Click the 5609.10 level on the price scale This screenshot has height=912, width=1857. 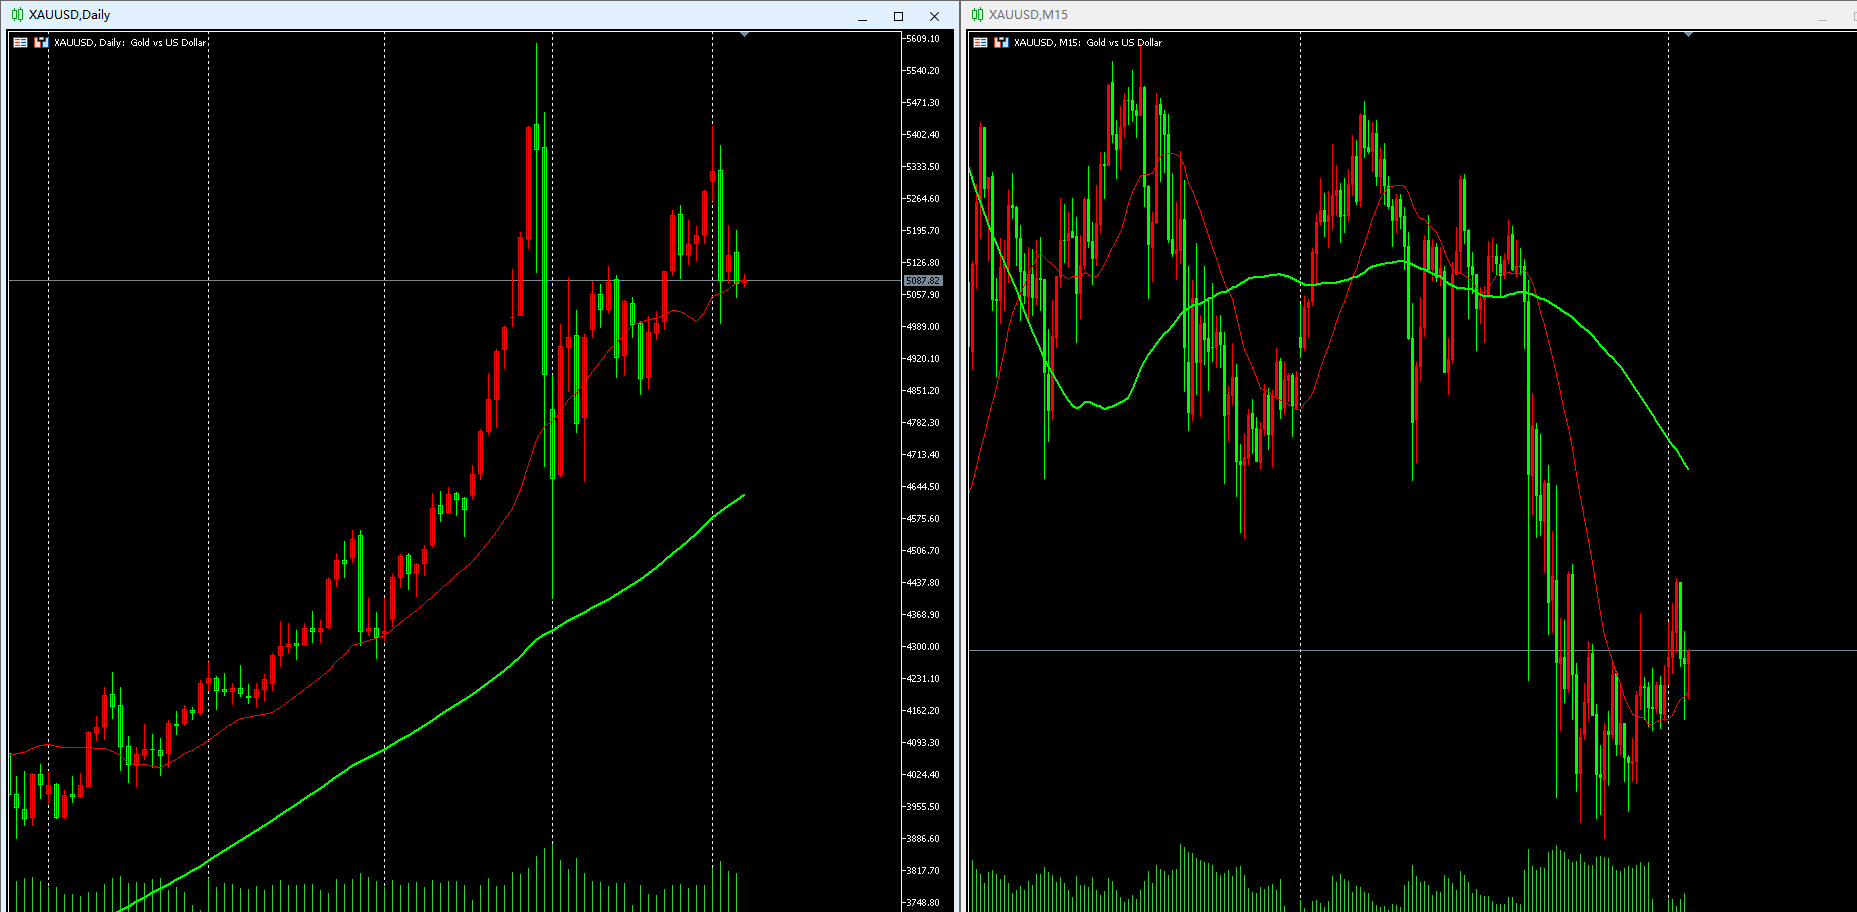point(922,39)
